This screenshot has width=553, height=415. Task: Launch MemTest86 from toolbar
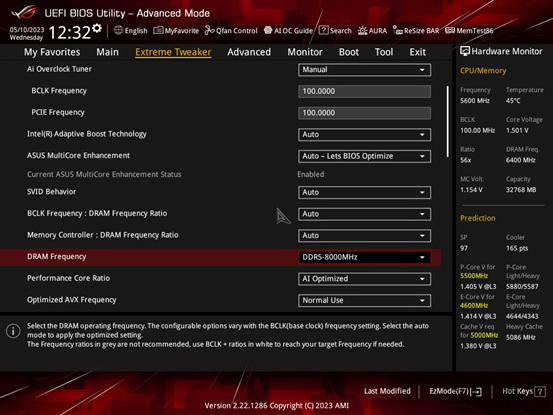[x=469, y=31]
